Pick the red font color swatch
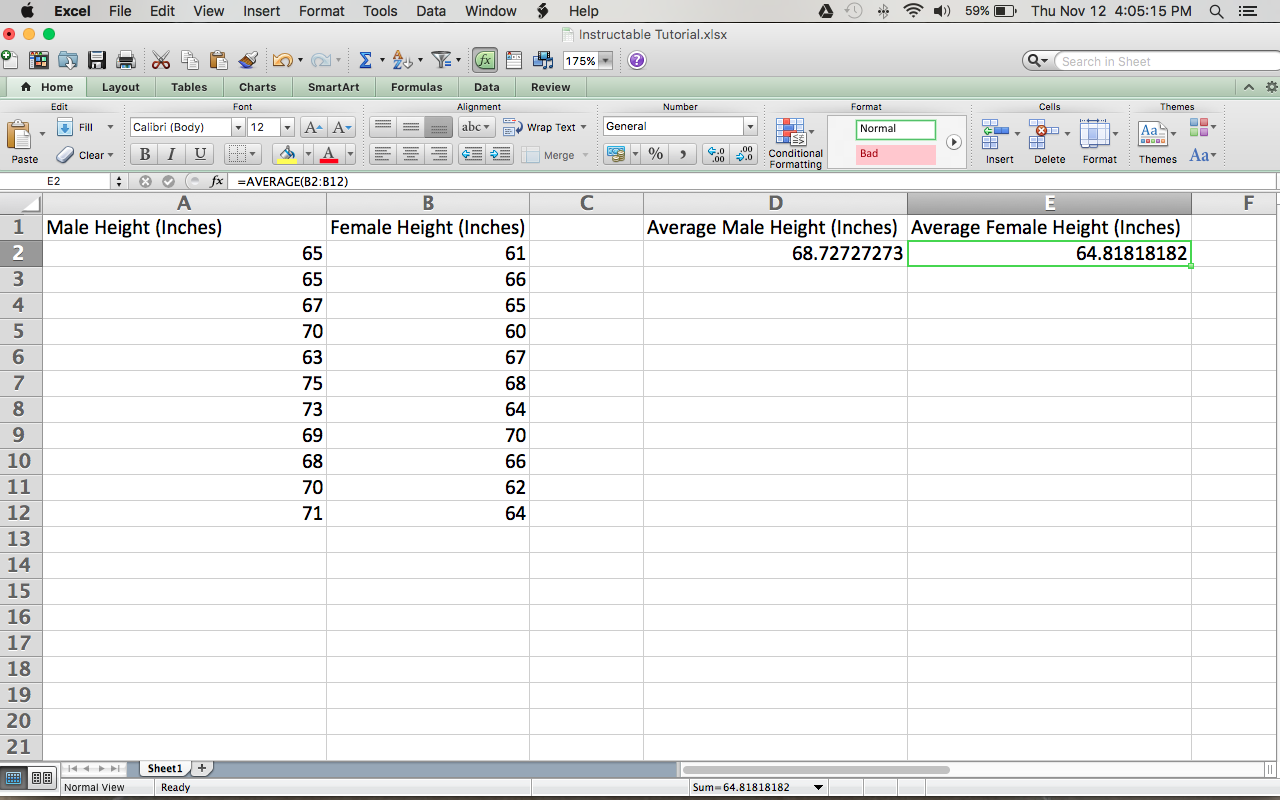The width and height of the screenshot is (1280, 800). point(329,154)
